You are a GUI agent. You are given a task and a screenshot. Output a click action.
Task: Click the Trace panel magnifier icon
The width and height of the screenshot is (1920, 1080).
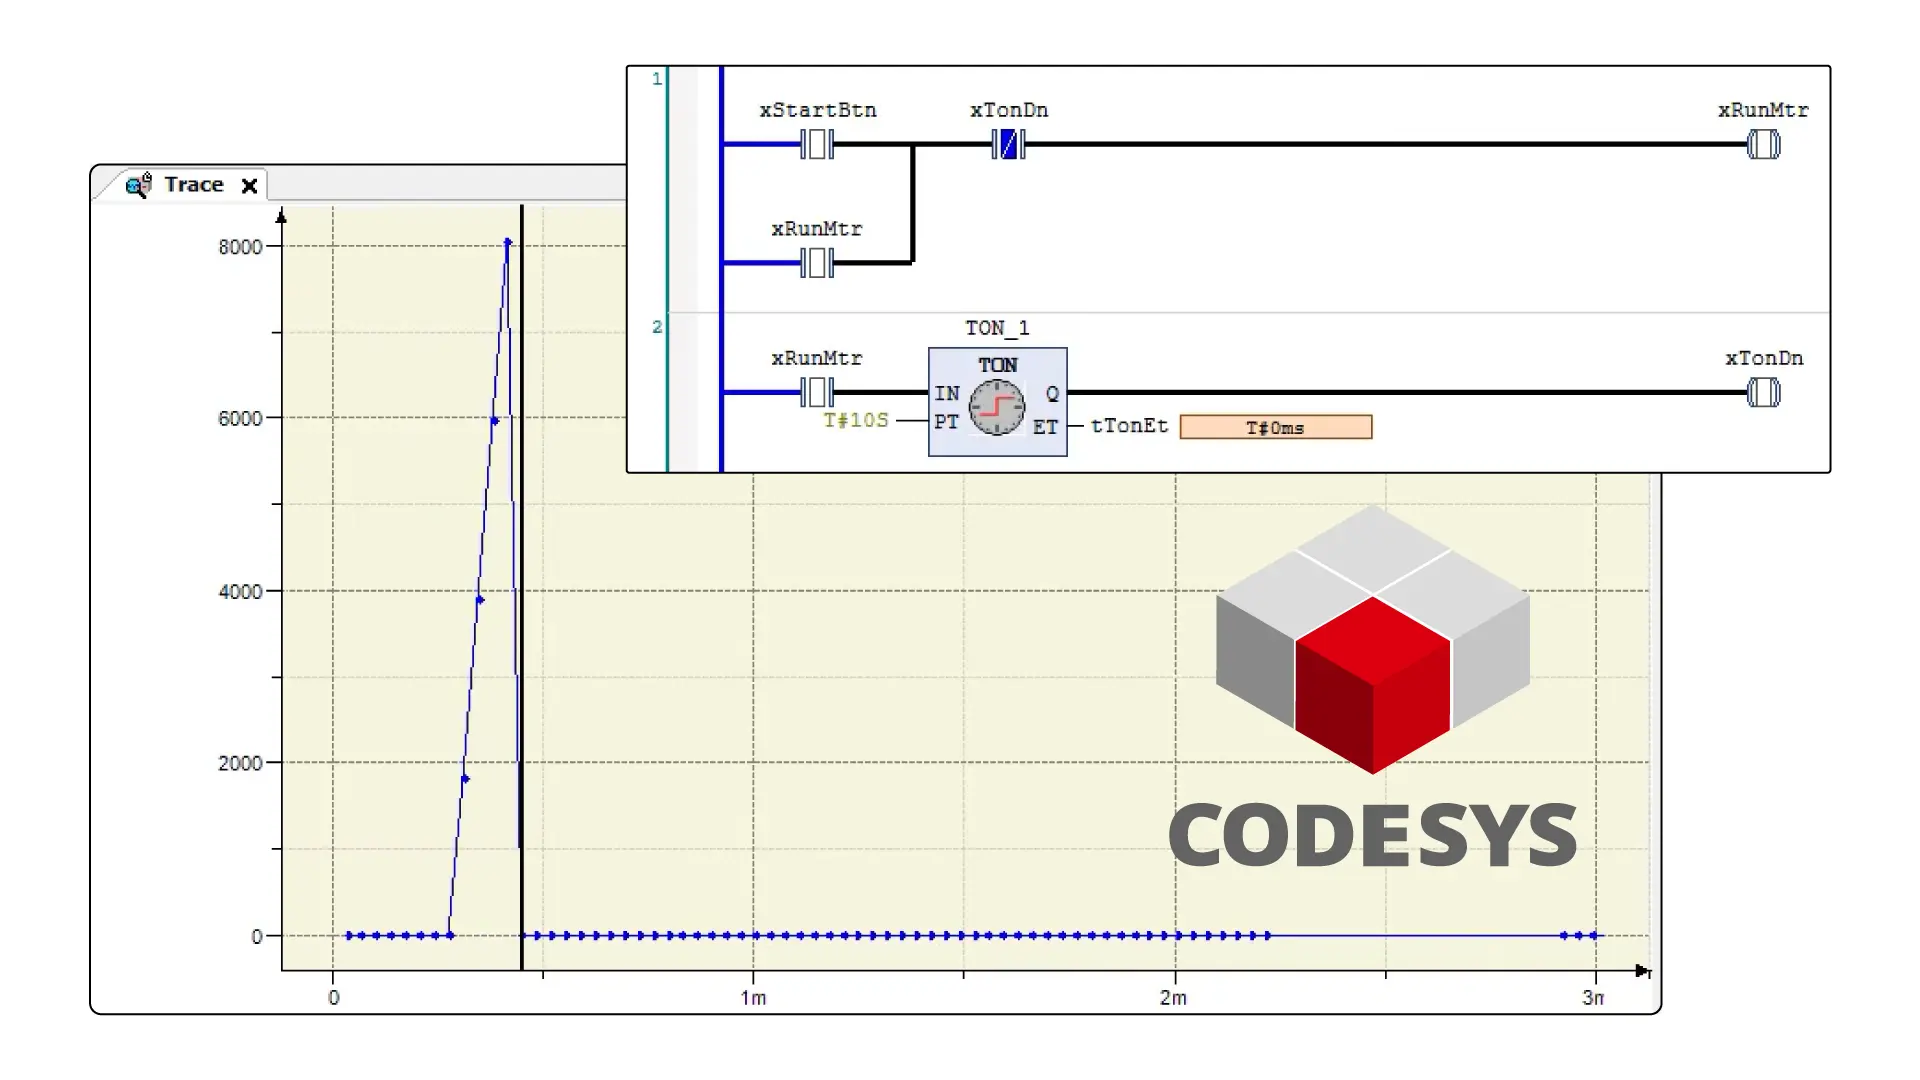[x=135, y=184]
